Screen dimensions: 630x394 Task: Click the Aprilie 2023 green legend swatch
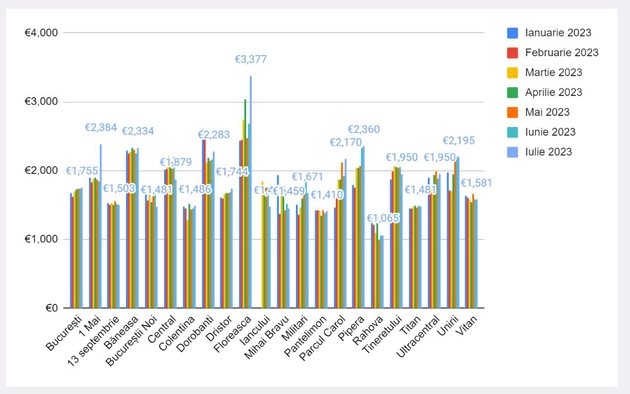tap(512, 92)
